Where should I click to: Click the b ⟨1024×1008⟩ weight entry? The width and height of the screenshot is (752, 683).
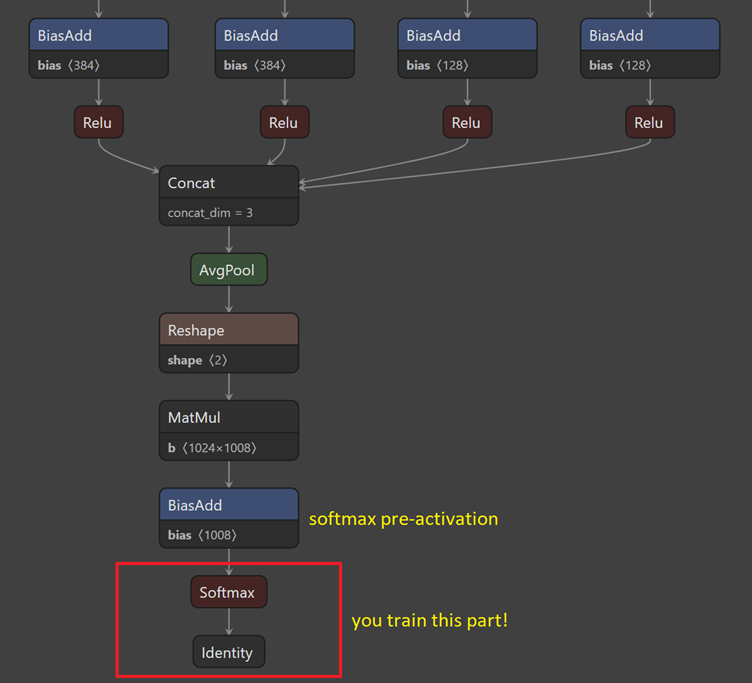212,447
